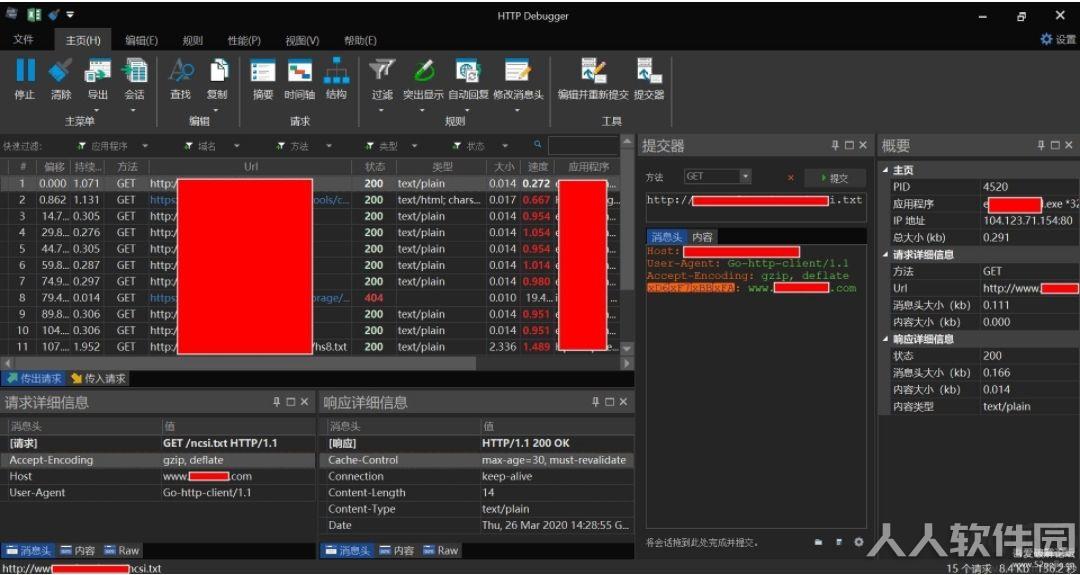Screen dimensions: 1080x575
Task: Open the 结构 (Structure) view
Action: (x=336, y=70)
